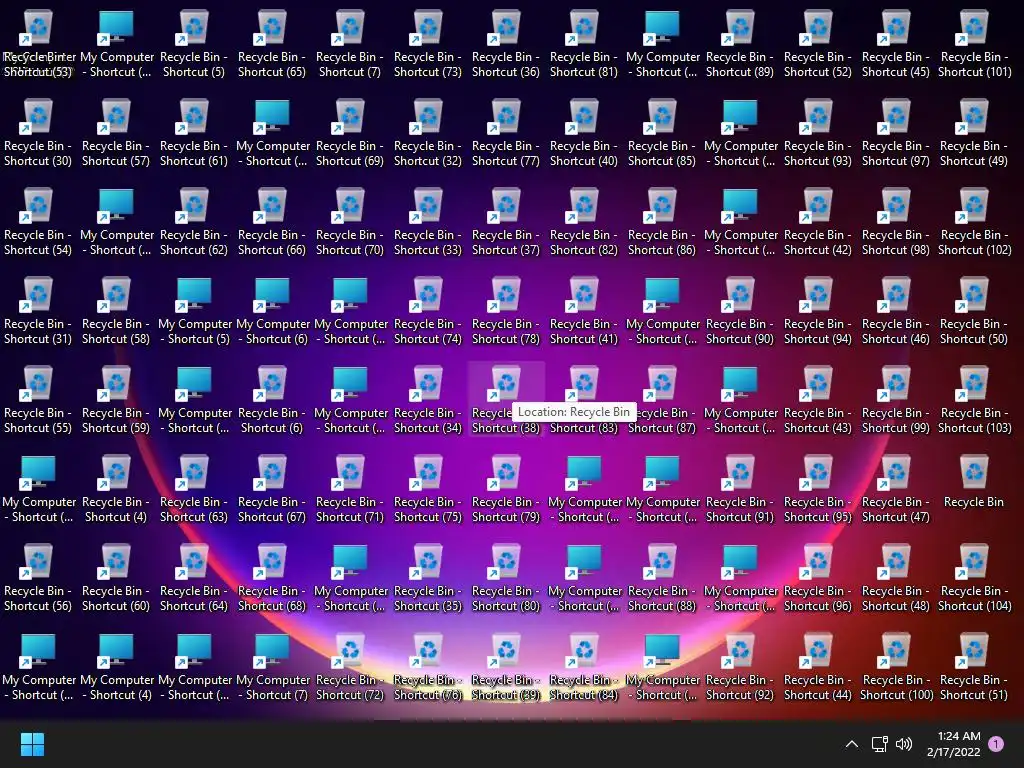Choose Recycle Bin - Shortcut (102)
The height and width of the screenshot is (768, 1024).
[974, 222]
